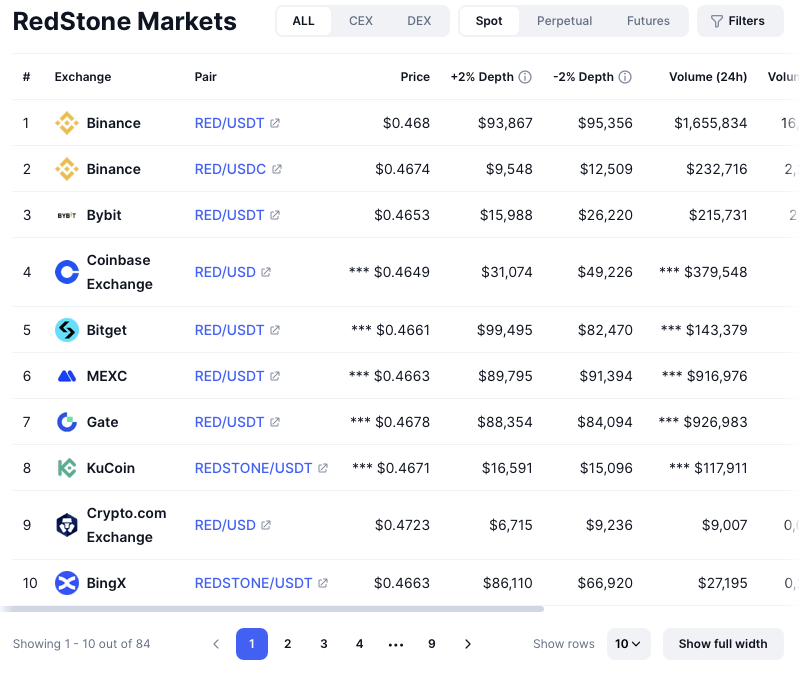Click external link icon beside Coinbase RED/USD
800x675 pixels.
click(x=266, y=272)
